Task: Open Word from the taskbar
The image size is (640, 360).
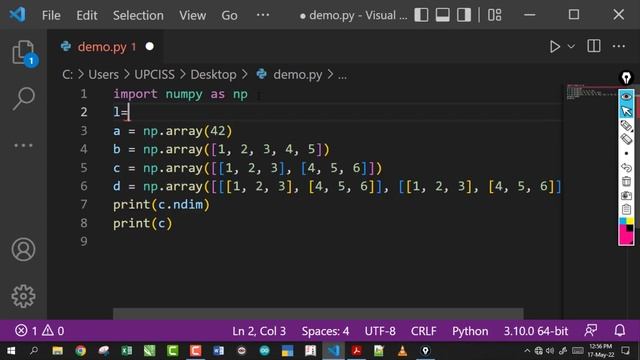Action: coord(218,351)
